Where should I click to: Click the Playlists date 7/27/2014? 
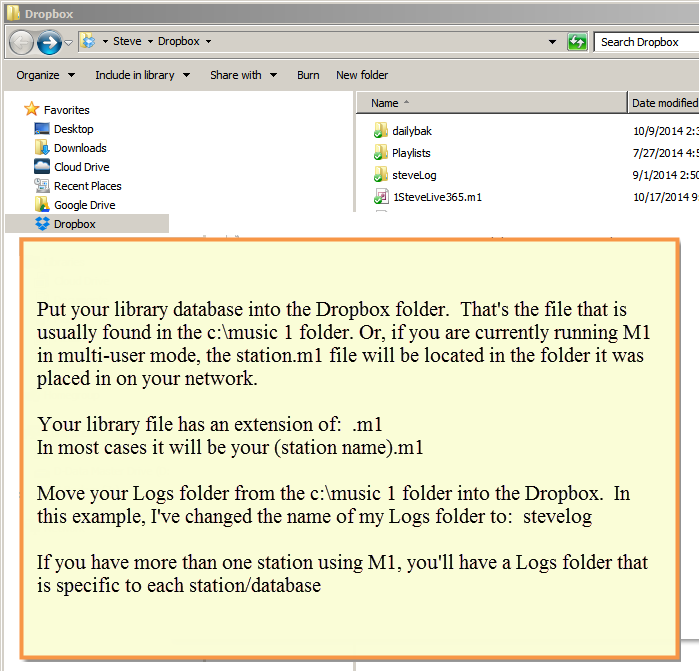pos(666,153)
